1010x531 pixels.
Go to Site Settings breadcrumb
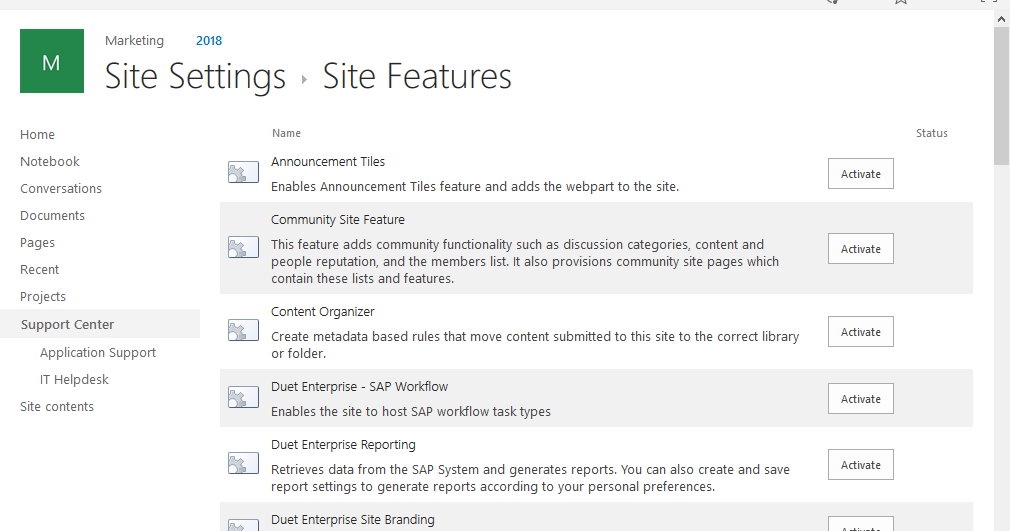point(195,77)
